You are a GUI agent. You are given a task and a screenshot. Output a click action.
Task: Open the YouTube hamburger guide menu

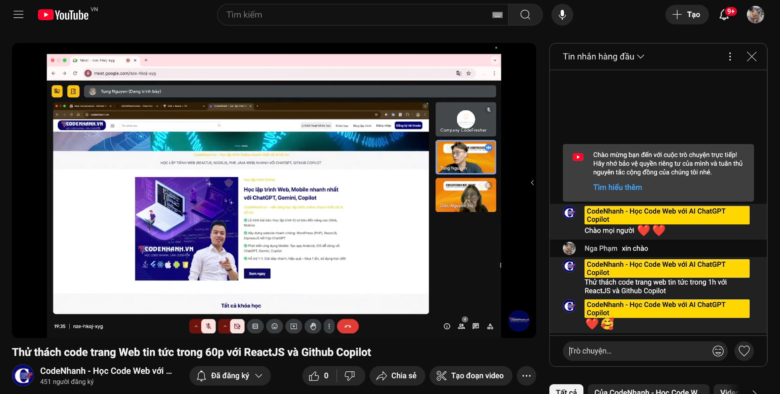[x=18, y=14]
